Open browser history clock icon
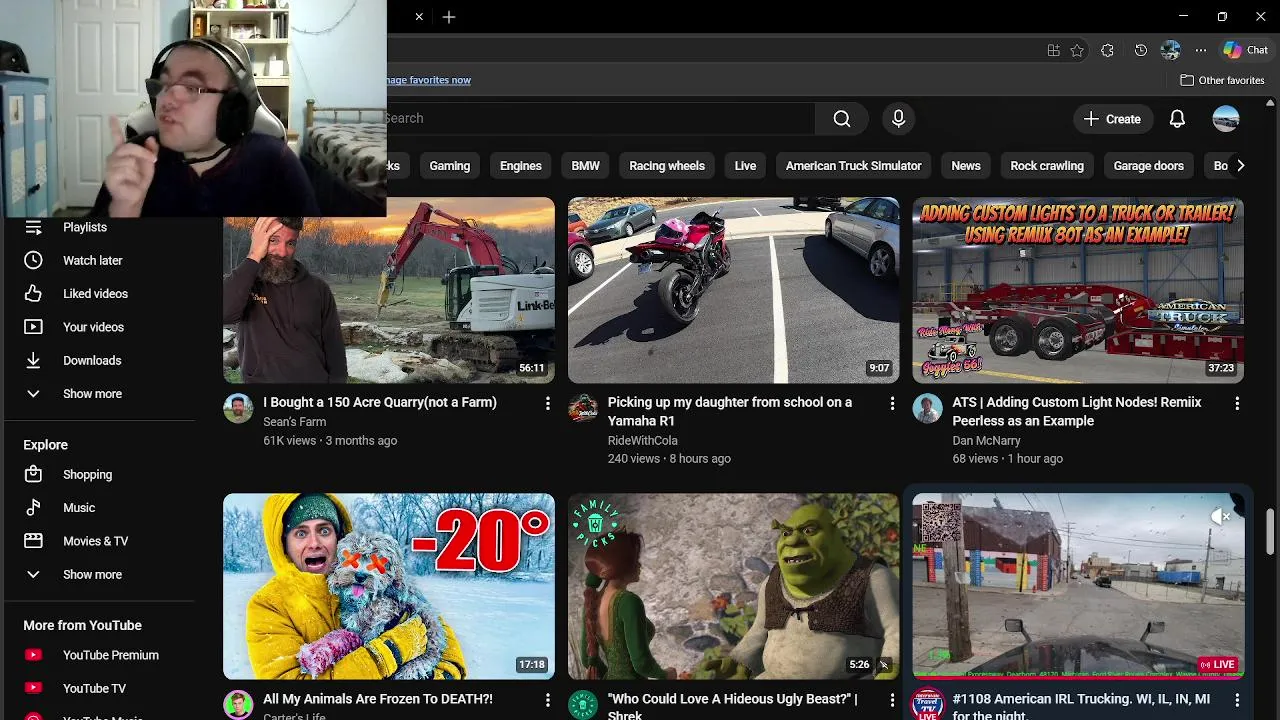The image size is (1280, 720). click(x=1141, y=50)
